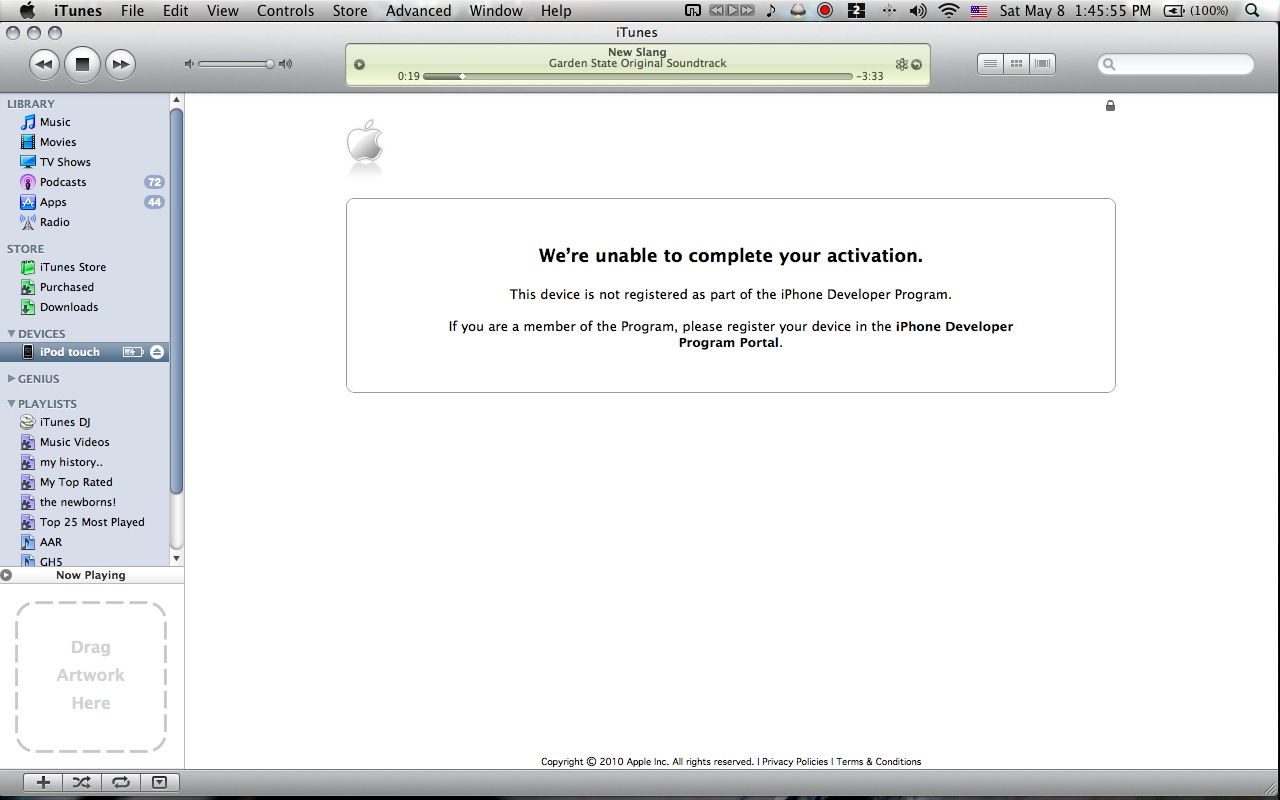Click Now Playing artwork toggle arrow
Screen dimensions: 1280x800
point(6,575)
